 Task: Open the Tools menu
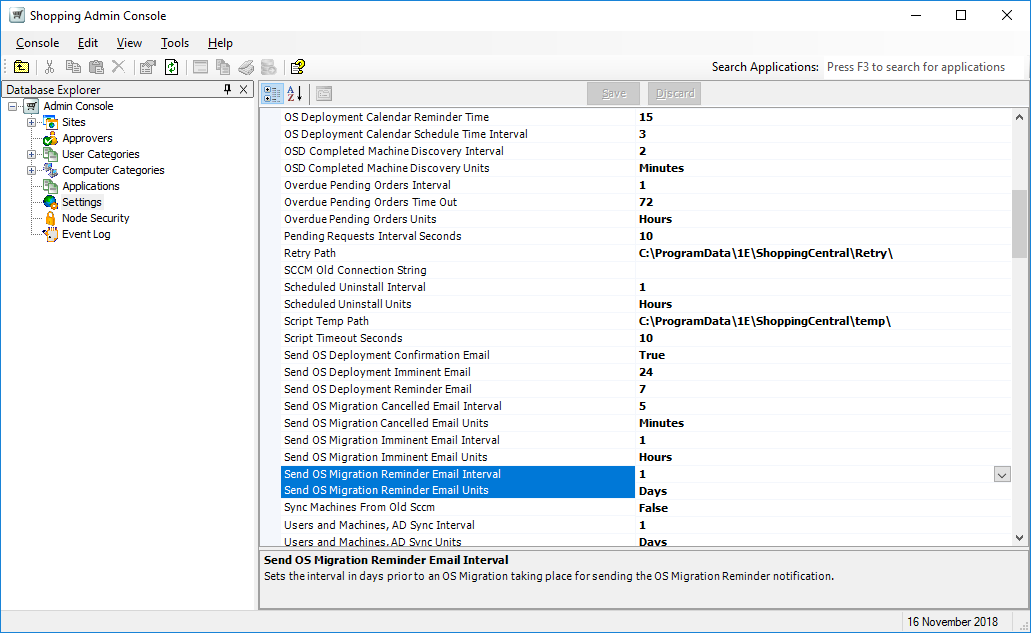pyautogui.click(x=175, y=43)
